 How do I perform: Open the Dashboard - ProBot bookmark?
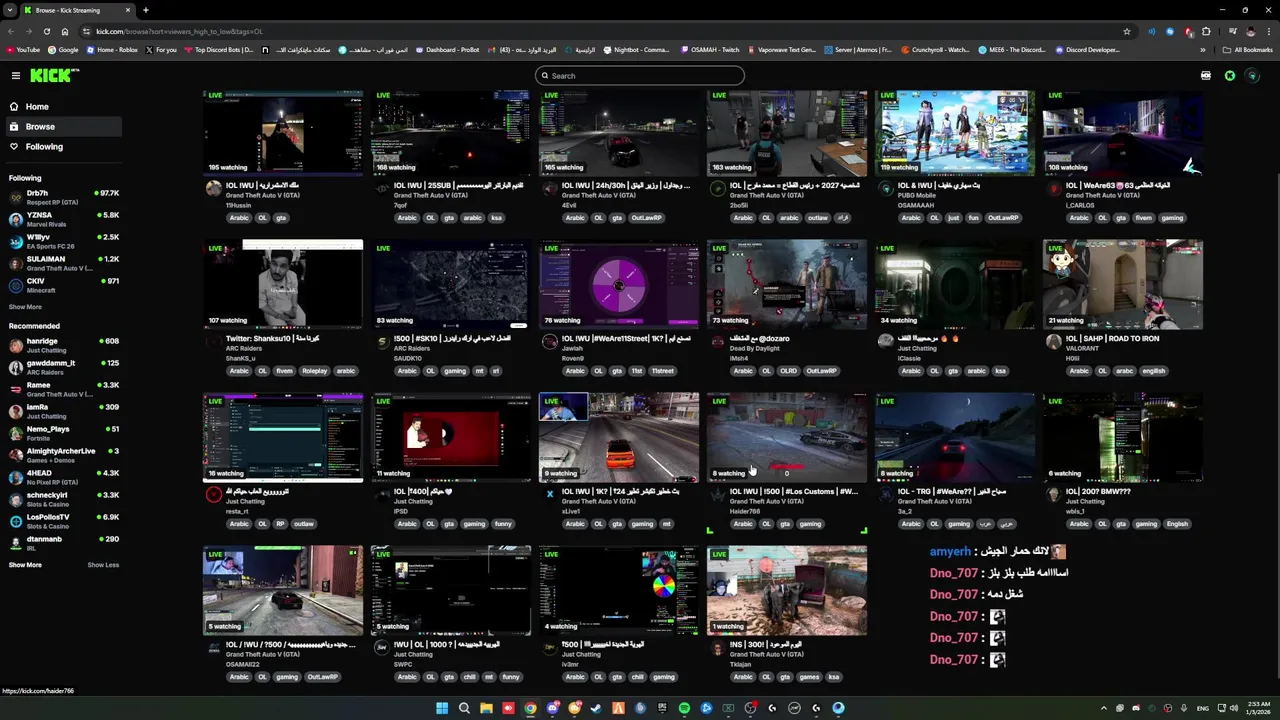tap(447, 50)
